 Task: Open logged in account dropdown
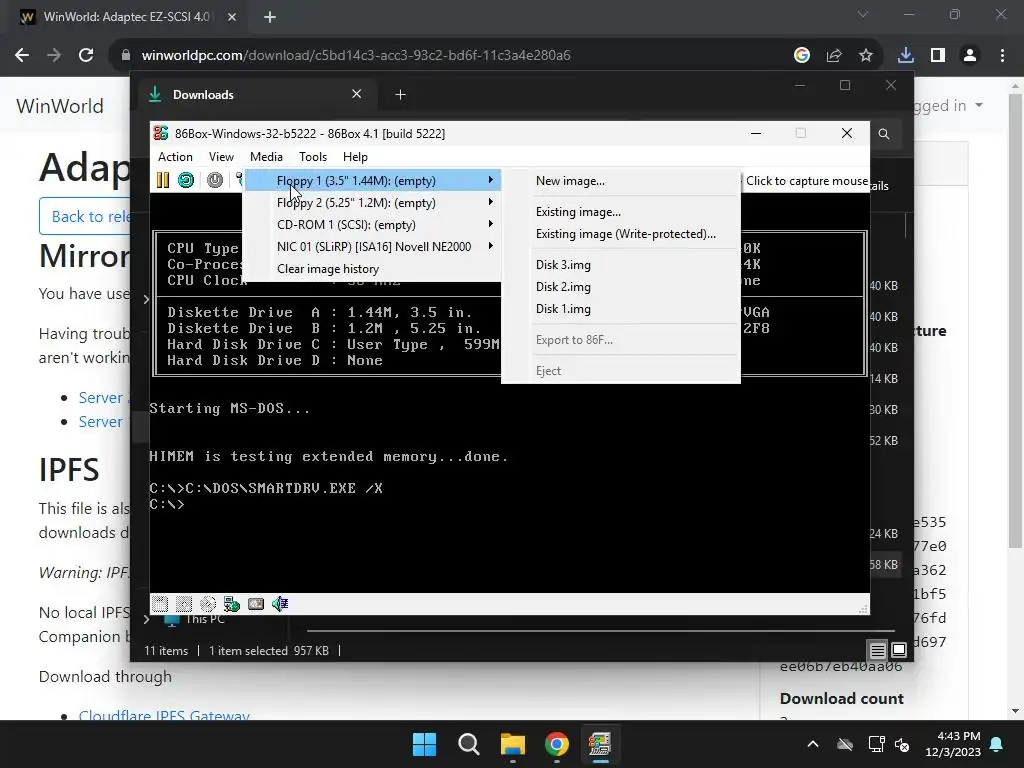949,105
